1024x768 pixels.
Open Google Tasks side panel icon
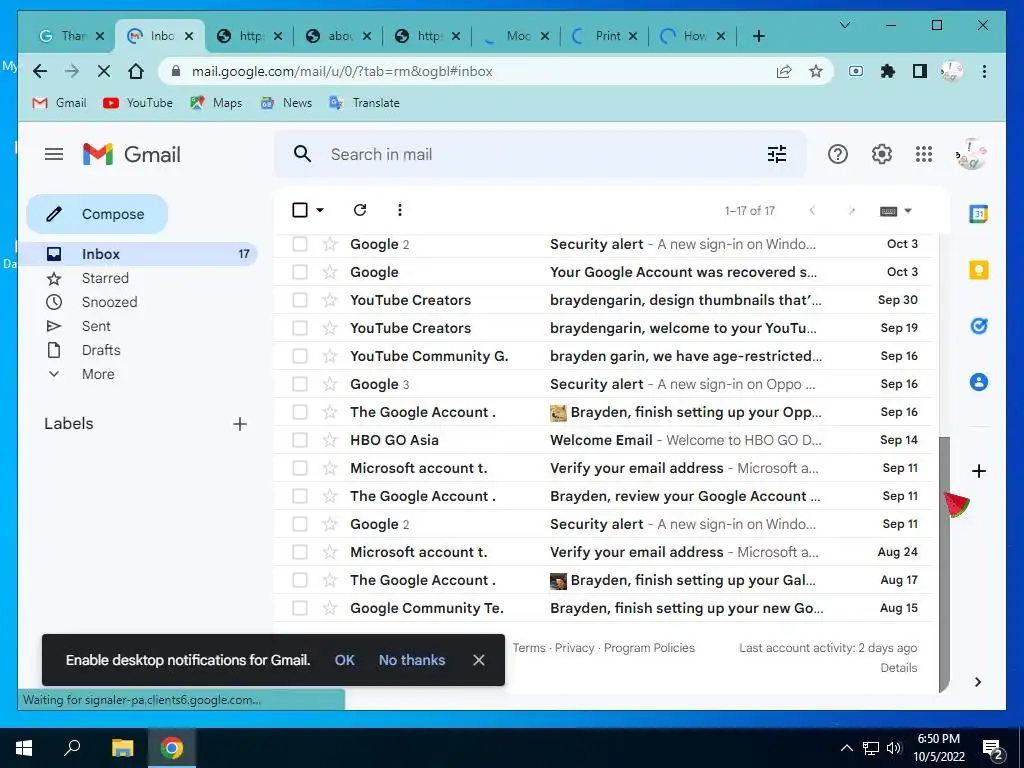(x=978, y=326)
